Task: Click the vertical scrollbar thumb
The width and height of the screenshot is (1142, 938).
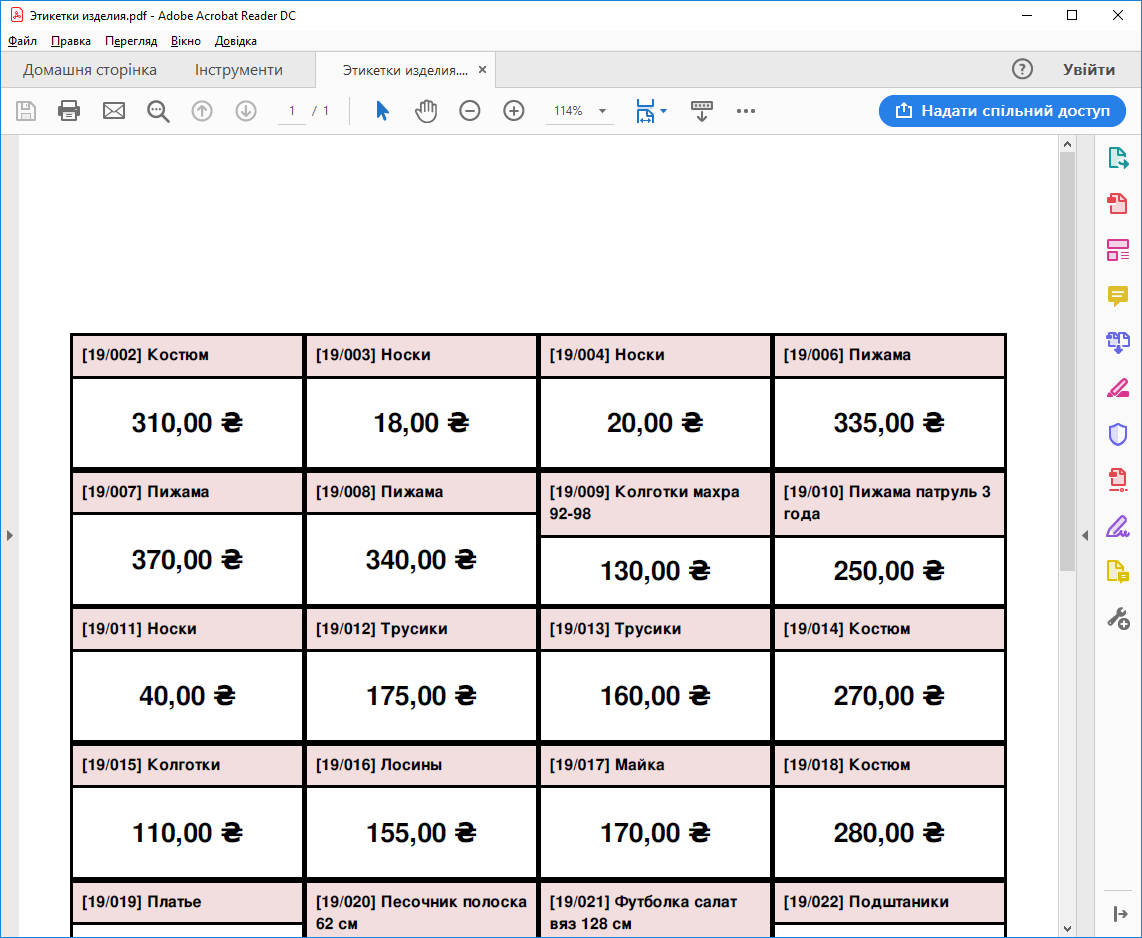Action: 1068,362
